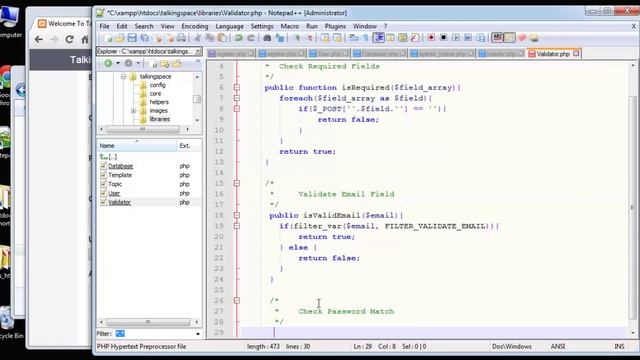Screen dimensions: 640x360
Task: Sort the file list by Name column
Action: (137, 146)
